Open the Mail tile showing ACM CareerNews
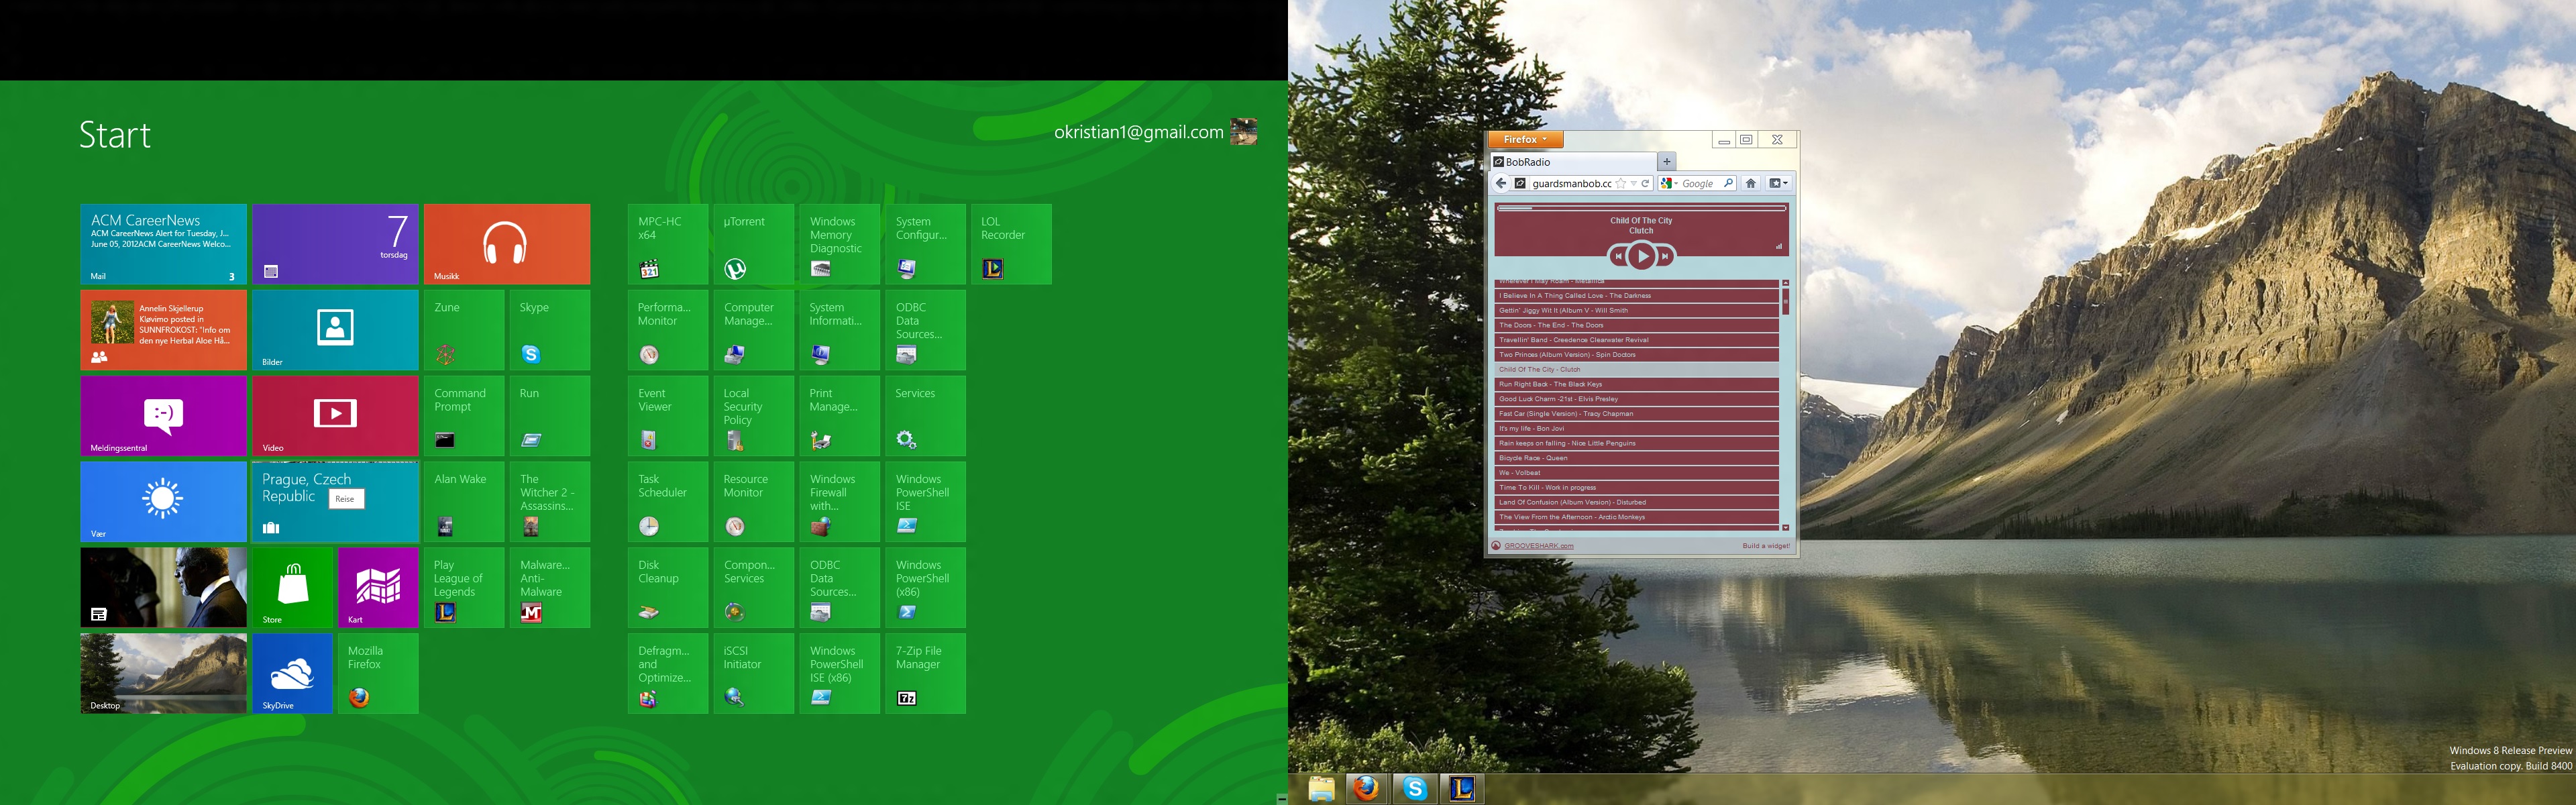Image resolution: width=2576 pixels, height=805 pixels. [x=163, y=244]
